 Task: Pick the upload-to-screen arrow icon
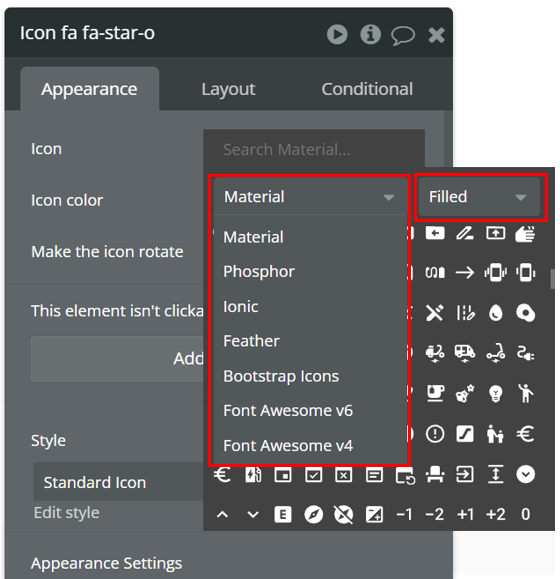click(x=495, y=233)
